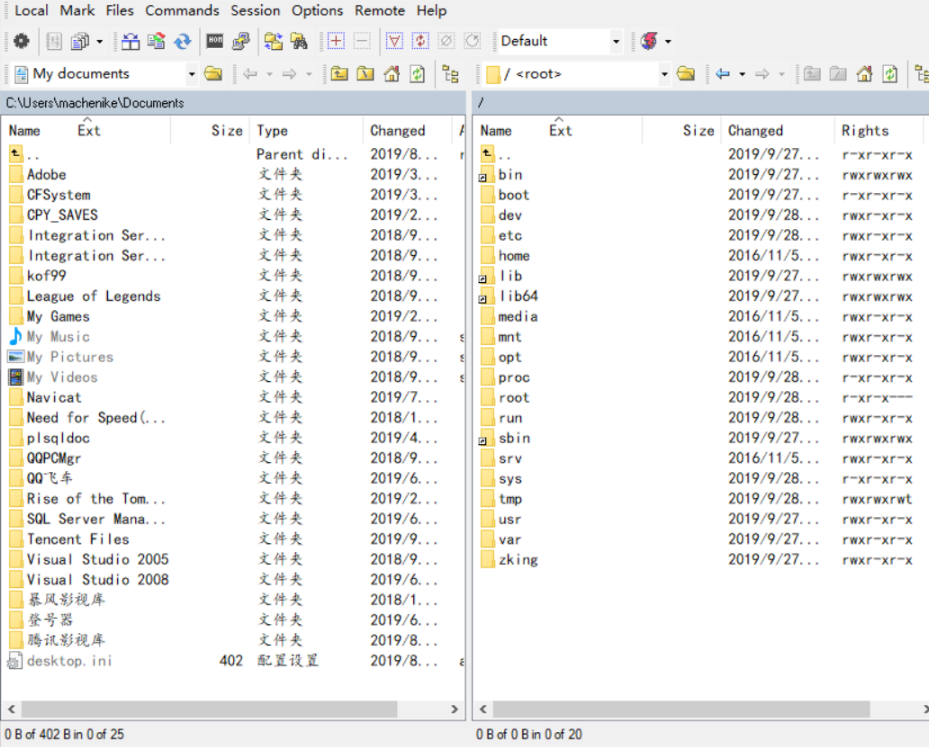Sort local panel by Type column
This screenshot has height=747, width=929.
pyautogui.click(x=307, y=130)
